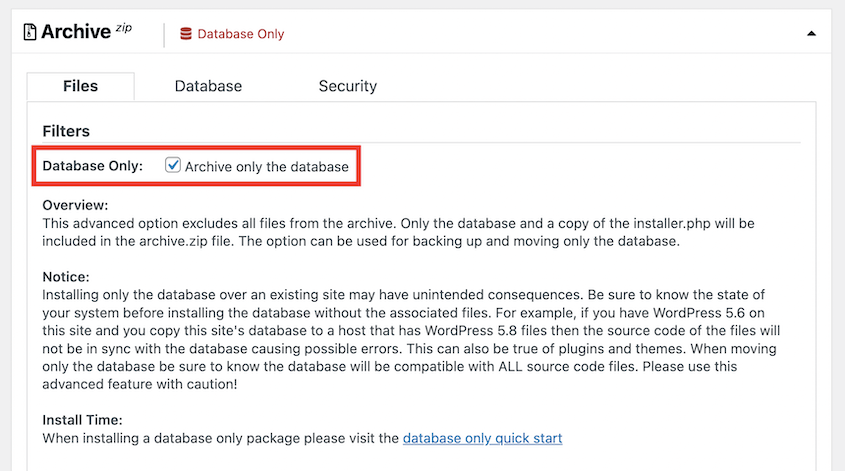Uncheck the Archive only the database checkbox

[x=172, y=165]
